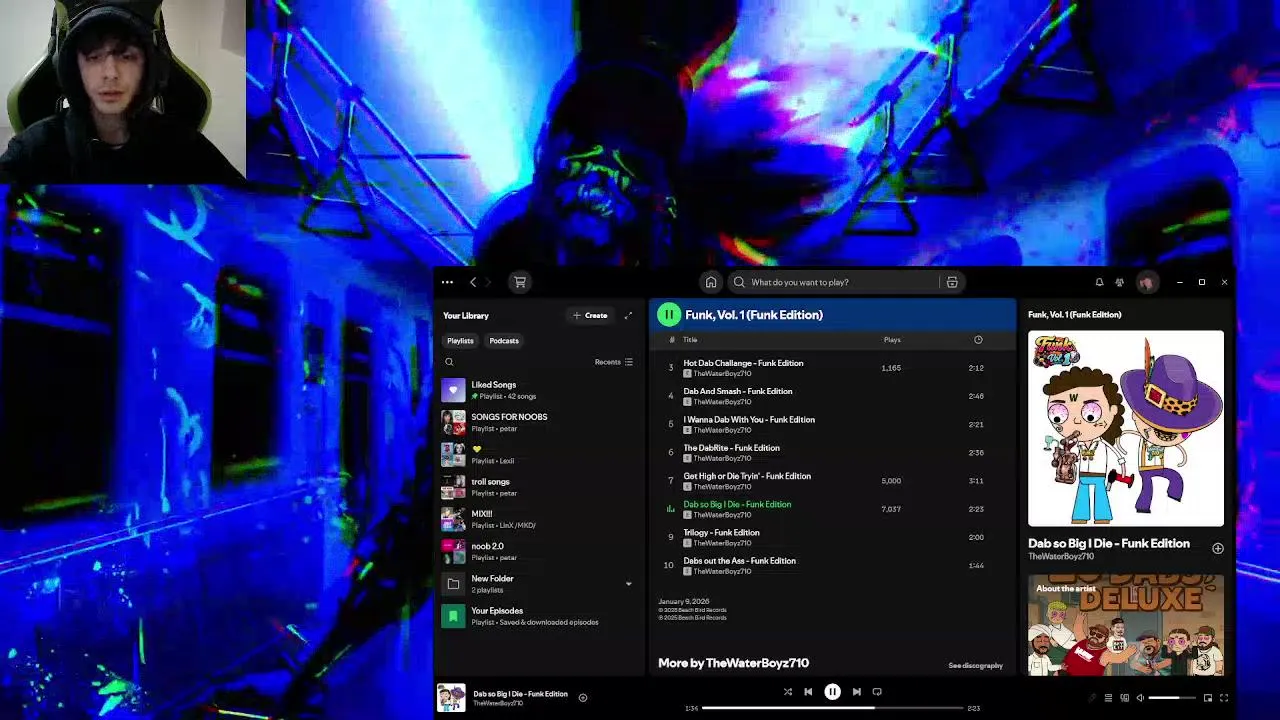Open the playback queue
The height and width of the screenshot is (720, 1280).
tap(1108, 698)
